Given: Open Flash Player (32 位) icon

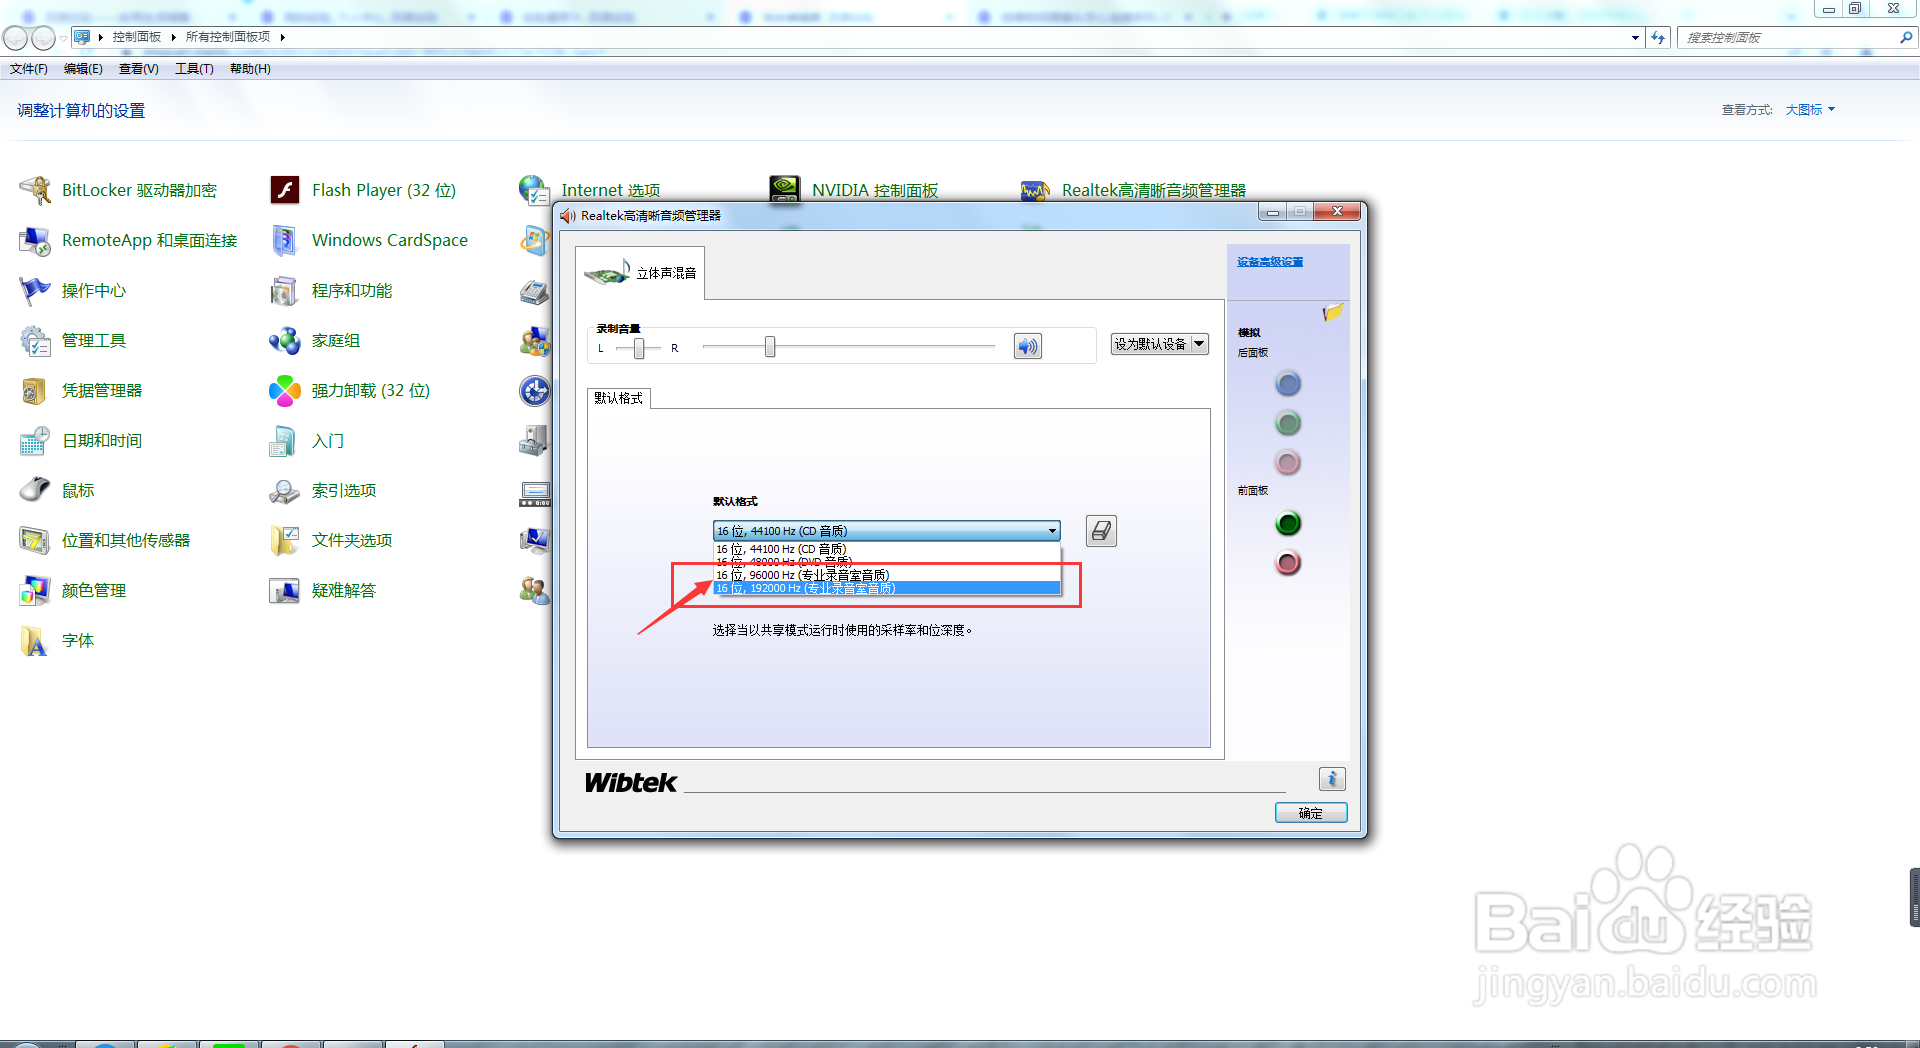Looking at the screenshot, I should 285,190.
